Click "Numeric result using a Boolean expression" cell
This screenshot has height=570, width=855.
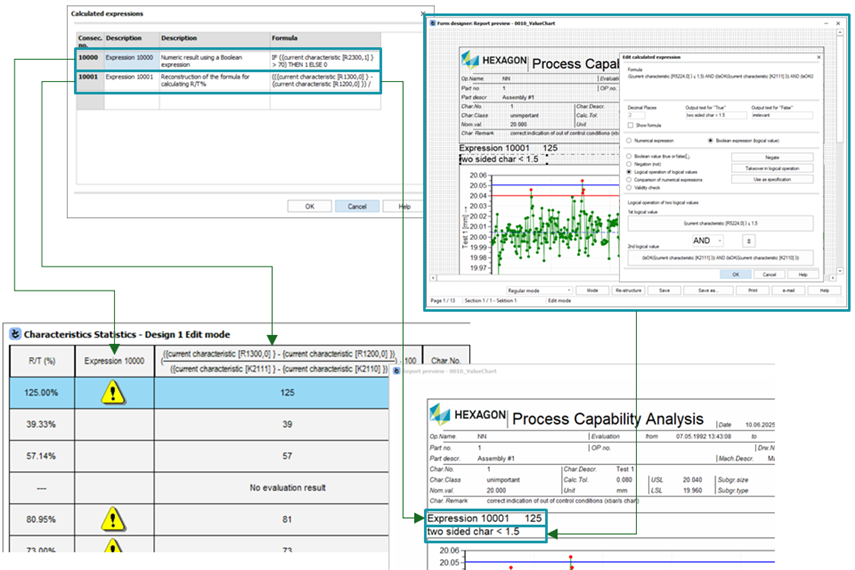point(214,61)
